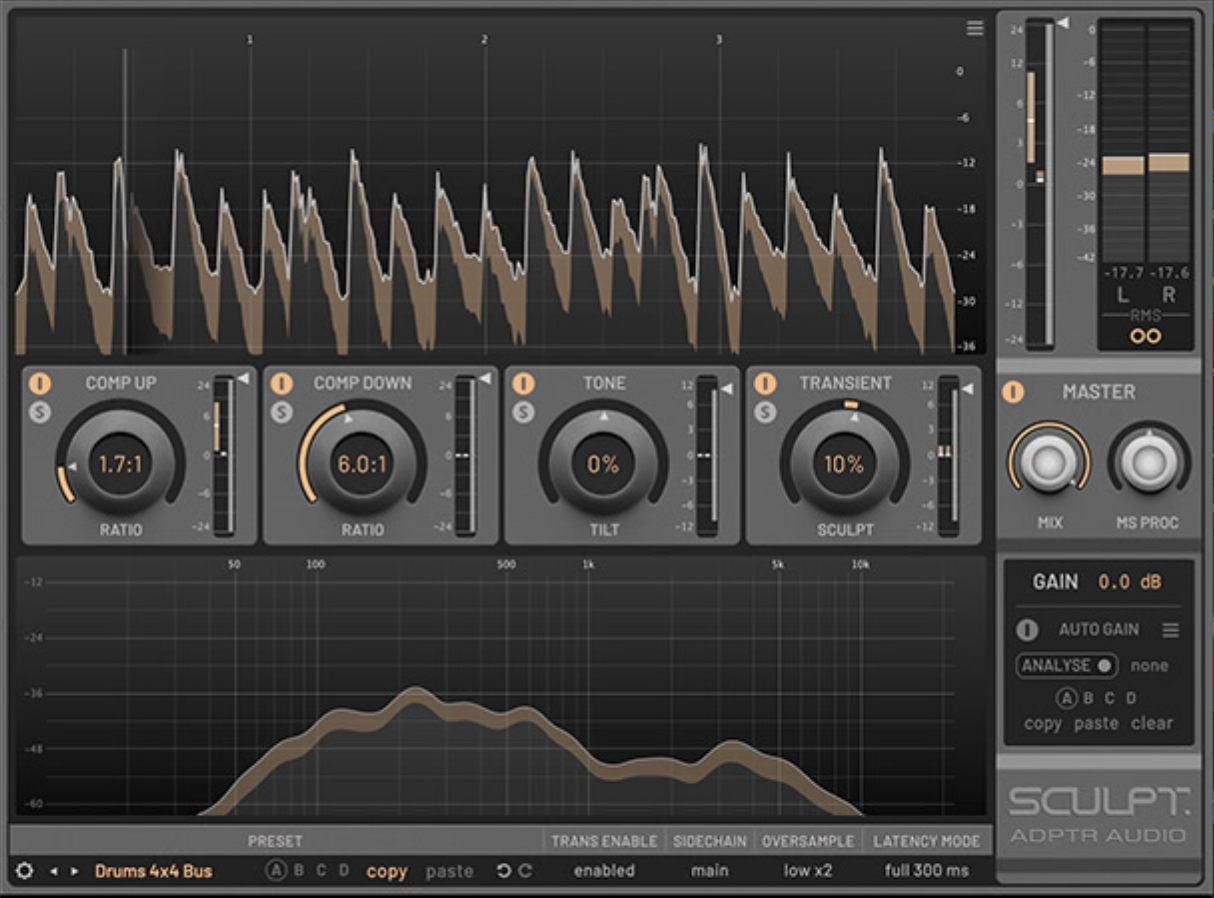Image resolution: width=1214 pixels, height=898 pixels.
Task: Click the COMP UP meter range arrow
Action: [242, 379]
